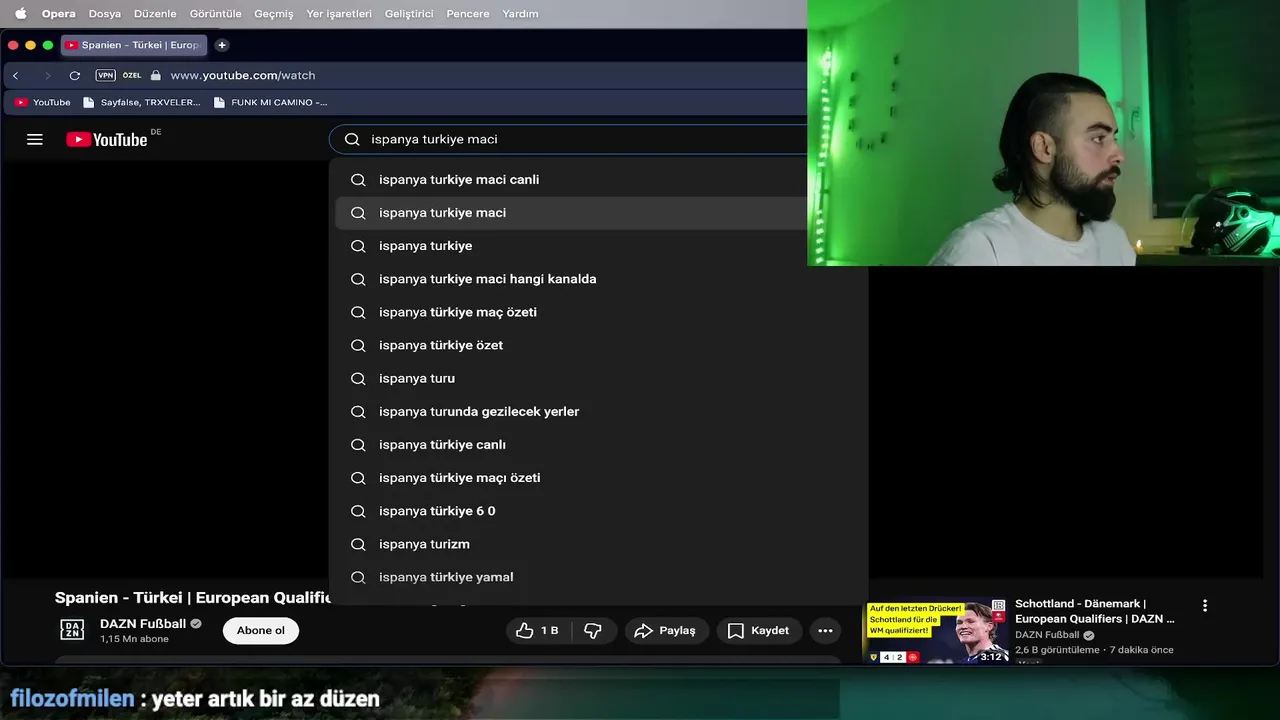Image resolution: width=1280 pixels, height=720 pixels.
Task: Go back with the browser back arrow
Action: point(15,75)
